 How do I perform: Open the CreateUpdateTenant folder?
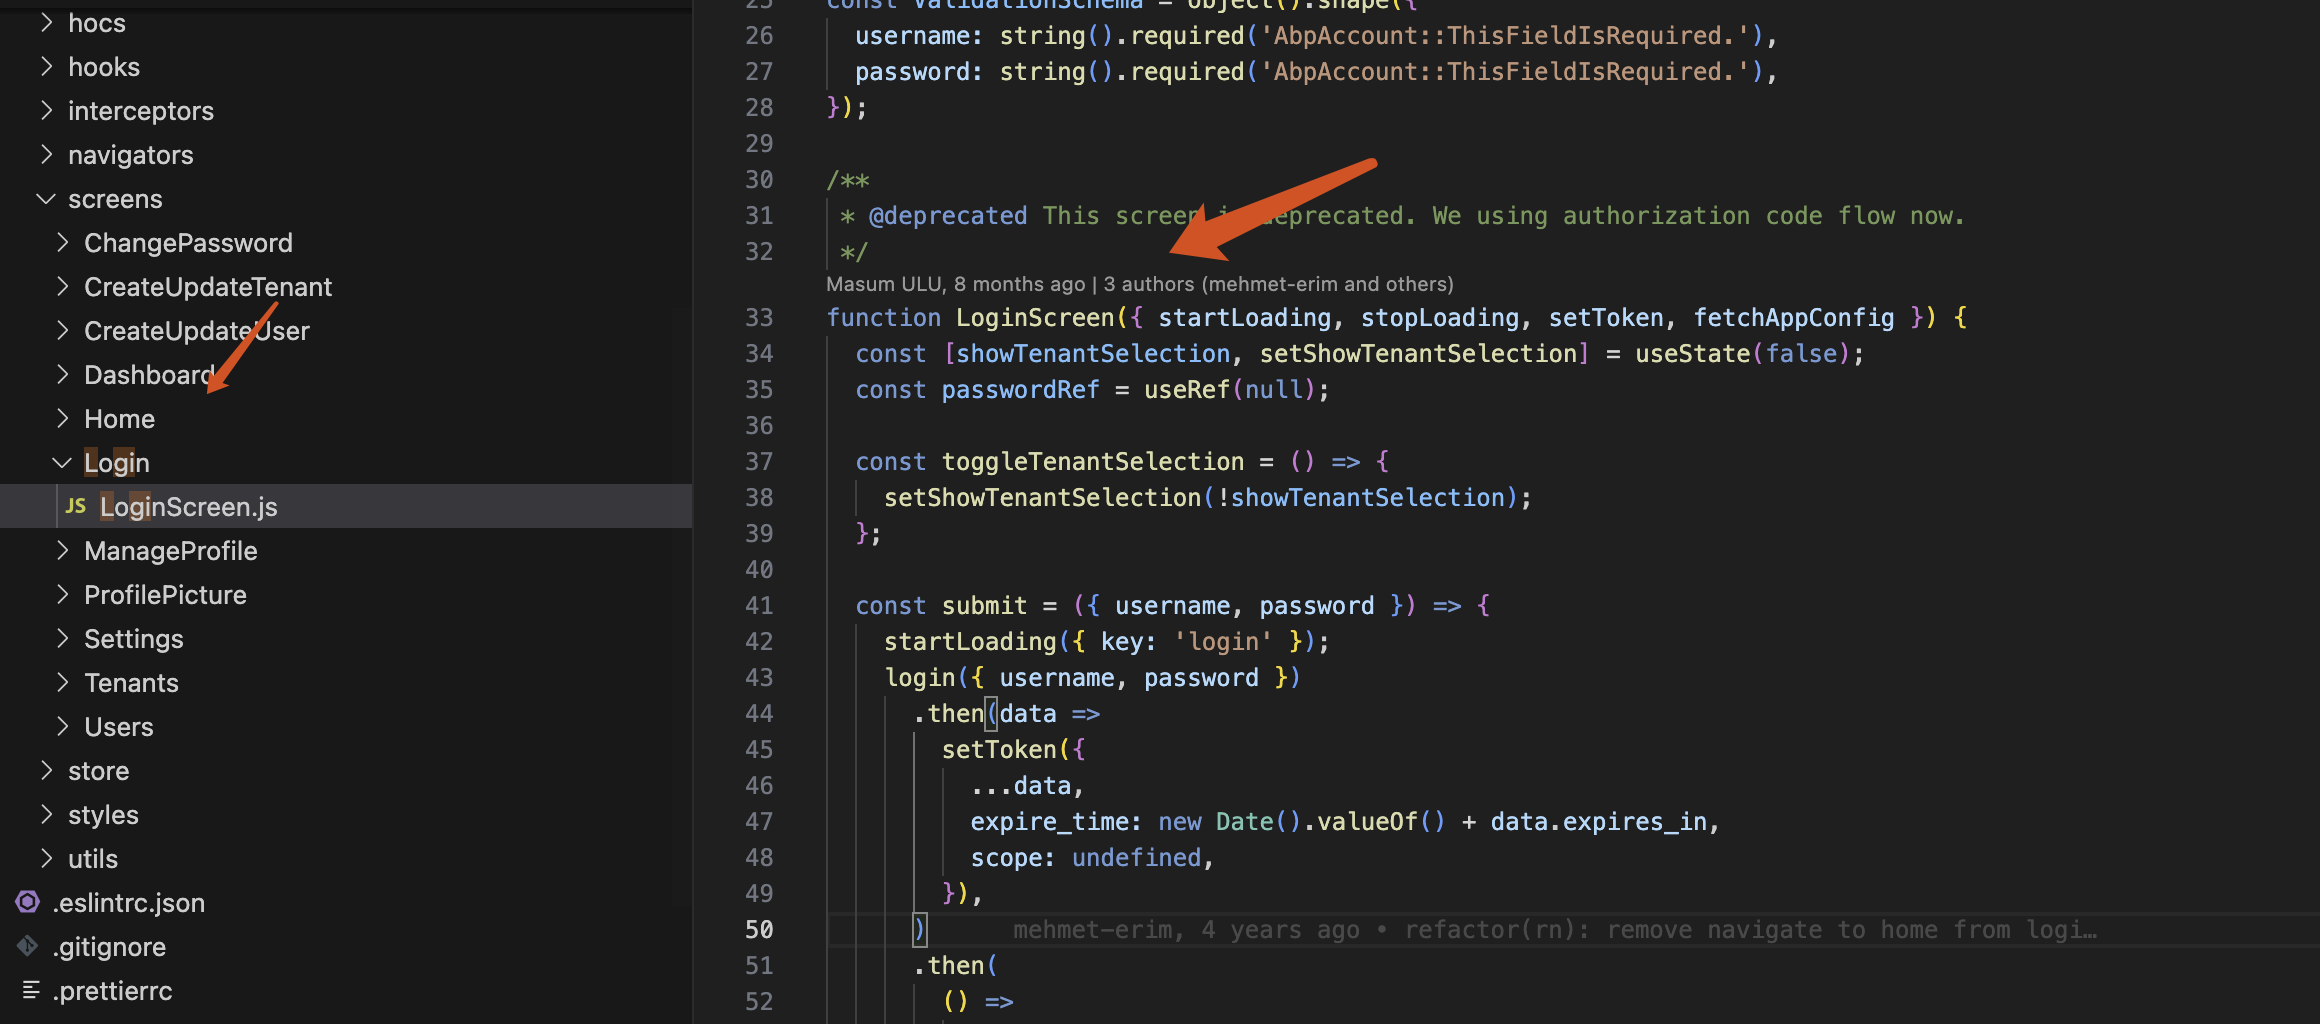pos(207,287)
